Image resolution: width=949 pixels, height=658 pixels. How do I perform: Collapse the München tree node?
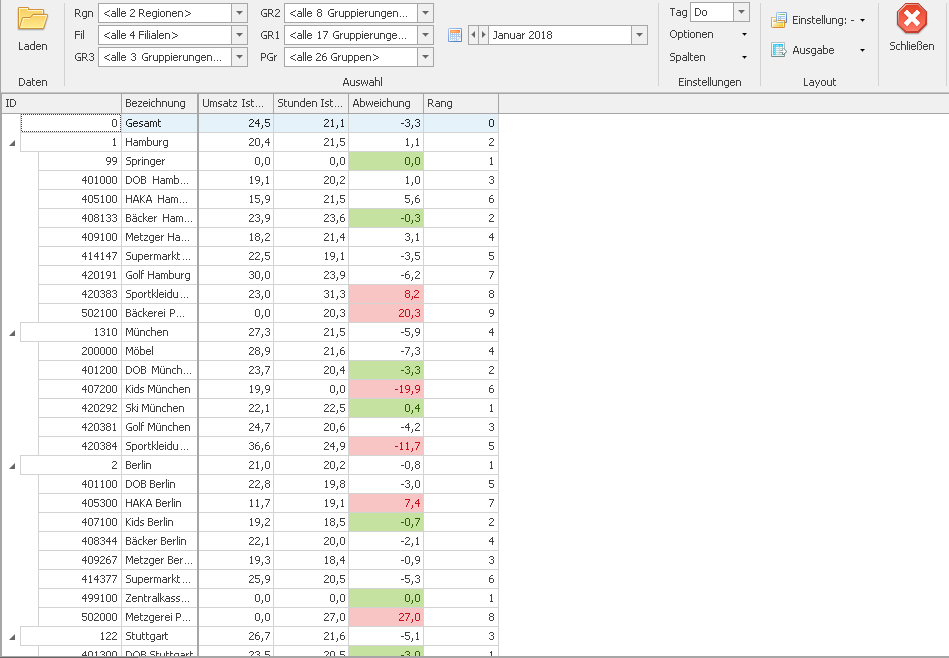point(12,332)
